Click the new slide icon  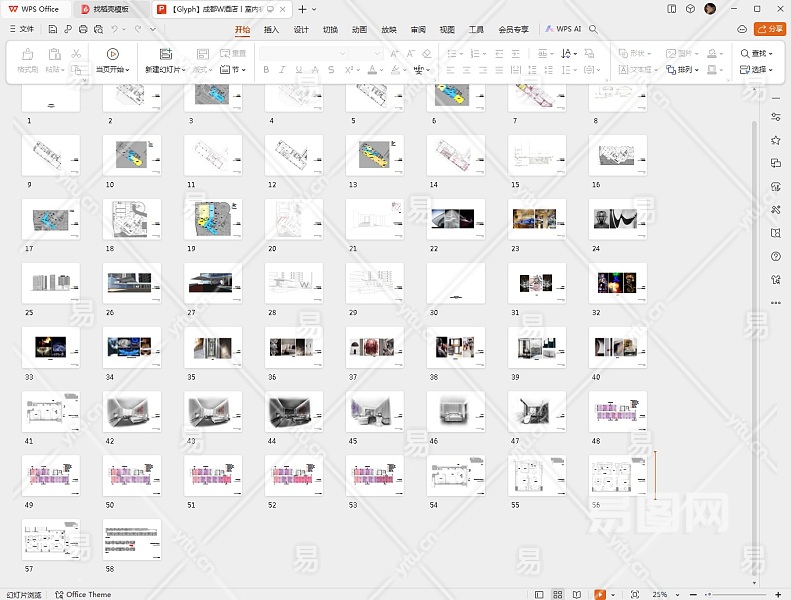[165, 54]
